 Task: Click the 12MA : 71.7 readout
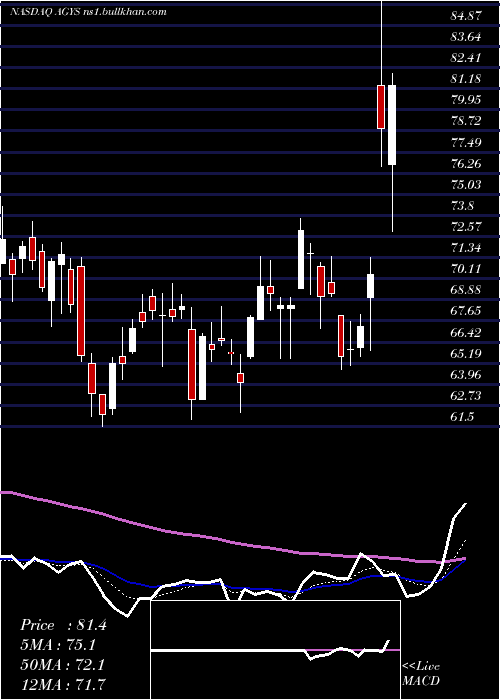coord(63,683)
